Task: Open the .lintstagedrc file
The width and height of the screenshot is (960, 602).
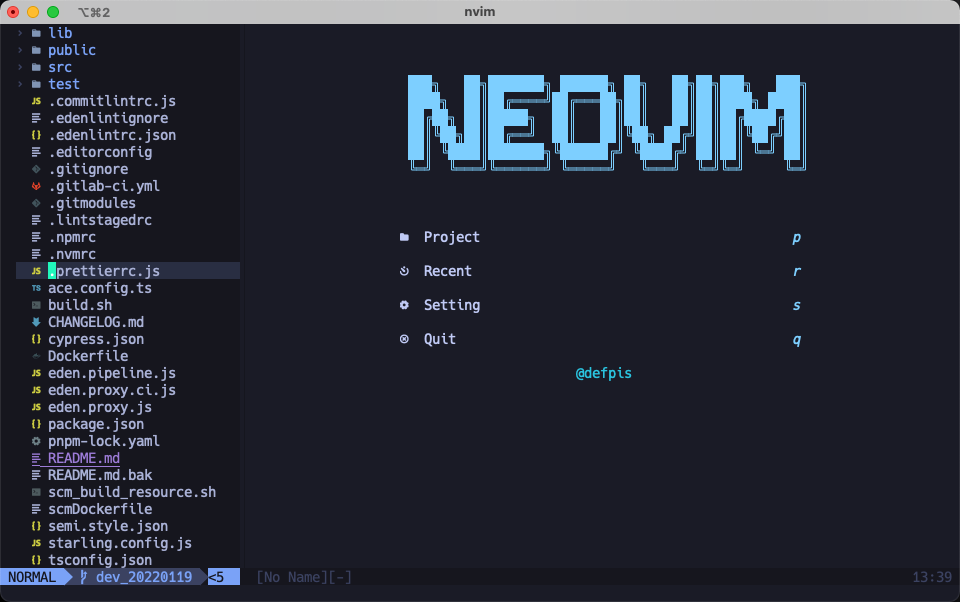Action: point(100,220)
